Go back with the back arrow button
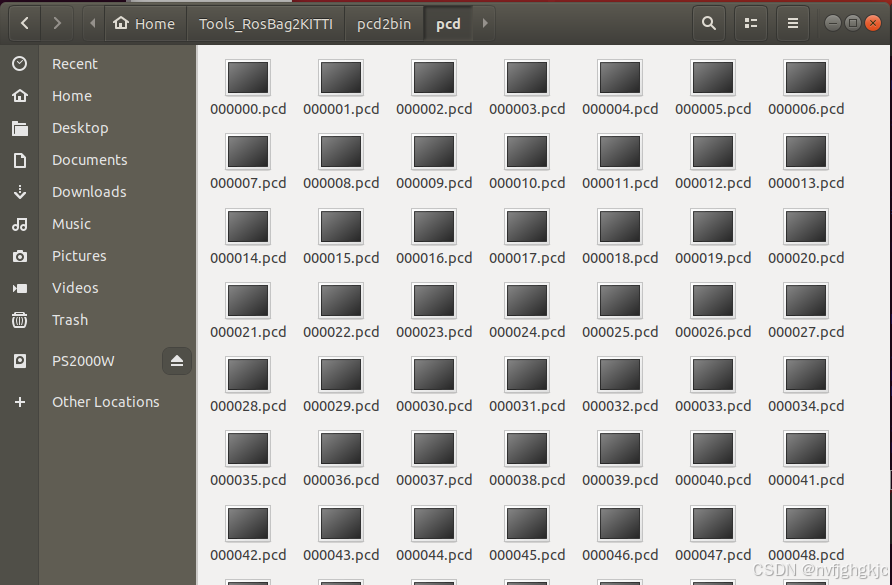The height and width of the screenshot is (585, 892). point(24,23)
